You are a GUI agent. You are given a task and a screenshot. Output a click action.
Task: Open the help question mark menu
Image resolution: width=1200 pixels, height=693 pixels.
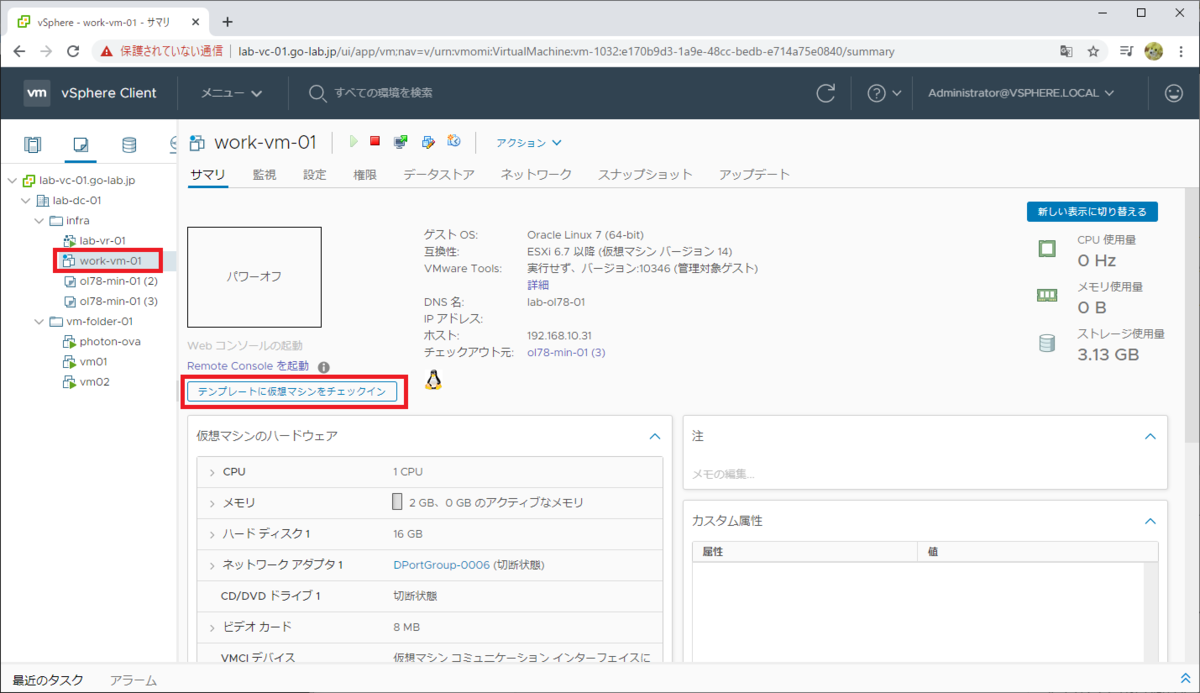pyautogui.click(x=884, y=93)
